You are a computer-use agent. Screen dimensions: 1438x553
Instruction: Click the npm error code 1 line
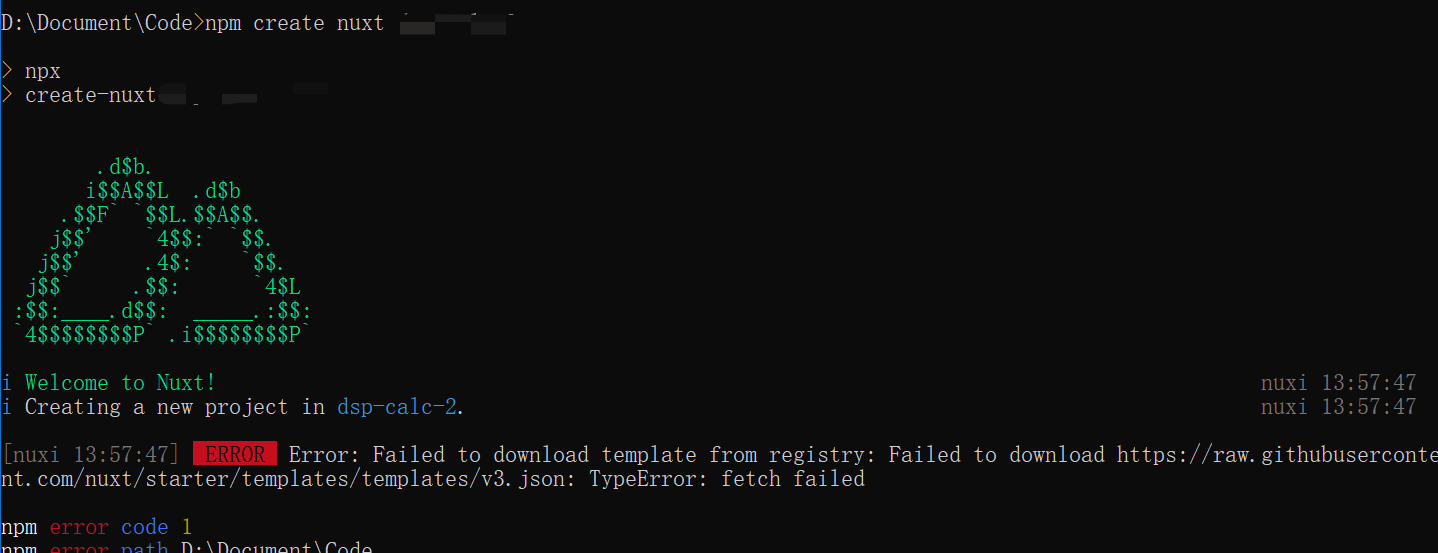[x=96, y=527]
